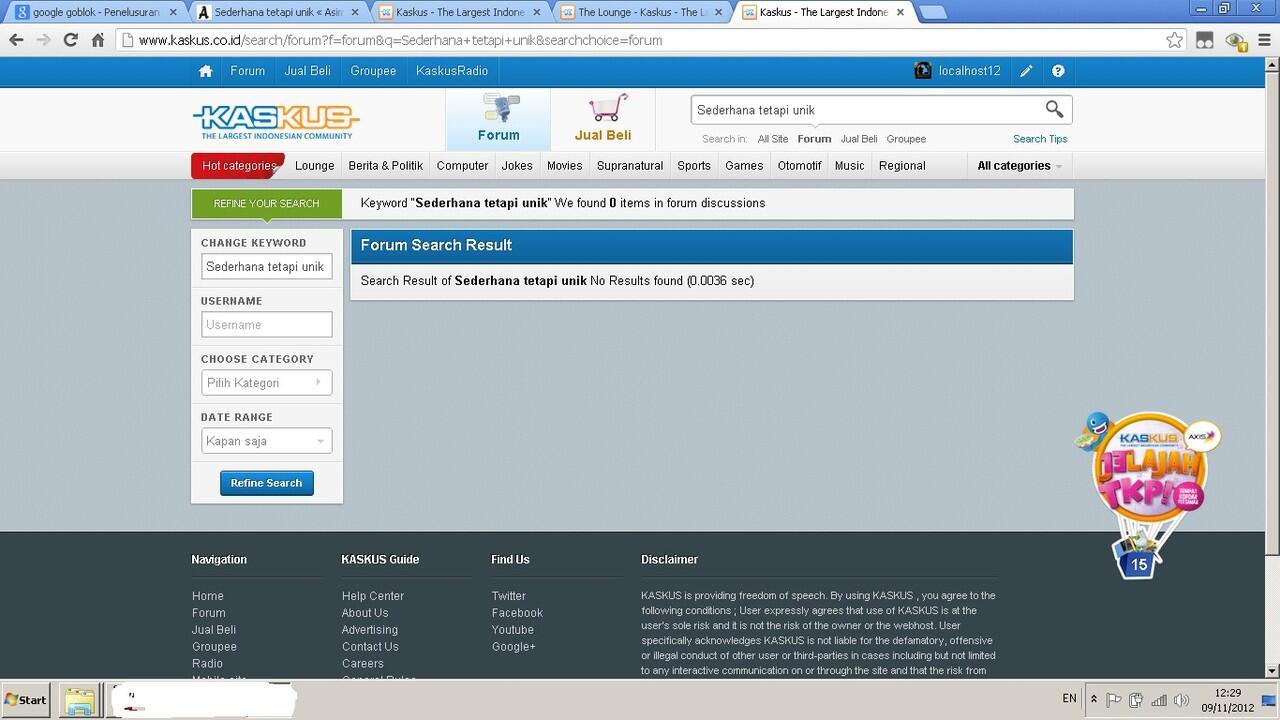The height and width of the screenshot is (720, 1280).
Task: Click the KASKUS logo
Action: pos(275,122)
